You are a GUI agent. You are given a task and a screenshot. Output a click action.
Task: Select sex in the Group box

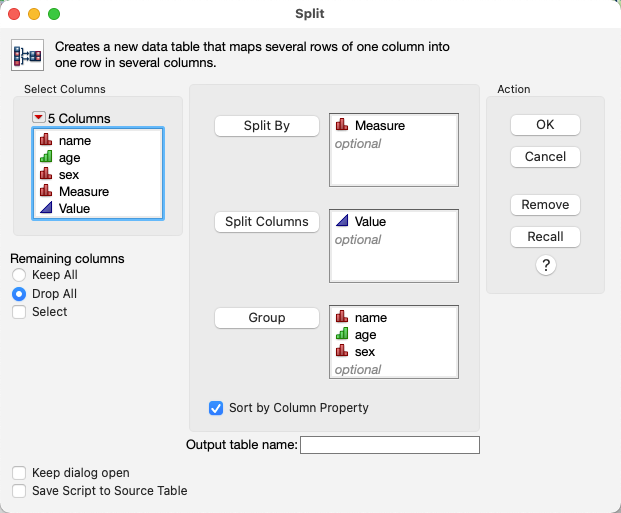tap(365, 352)
